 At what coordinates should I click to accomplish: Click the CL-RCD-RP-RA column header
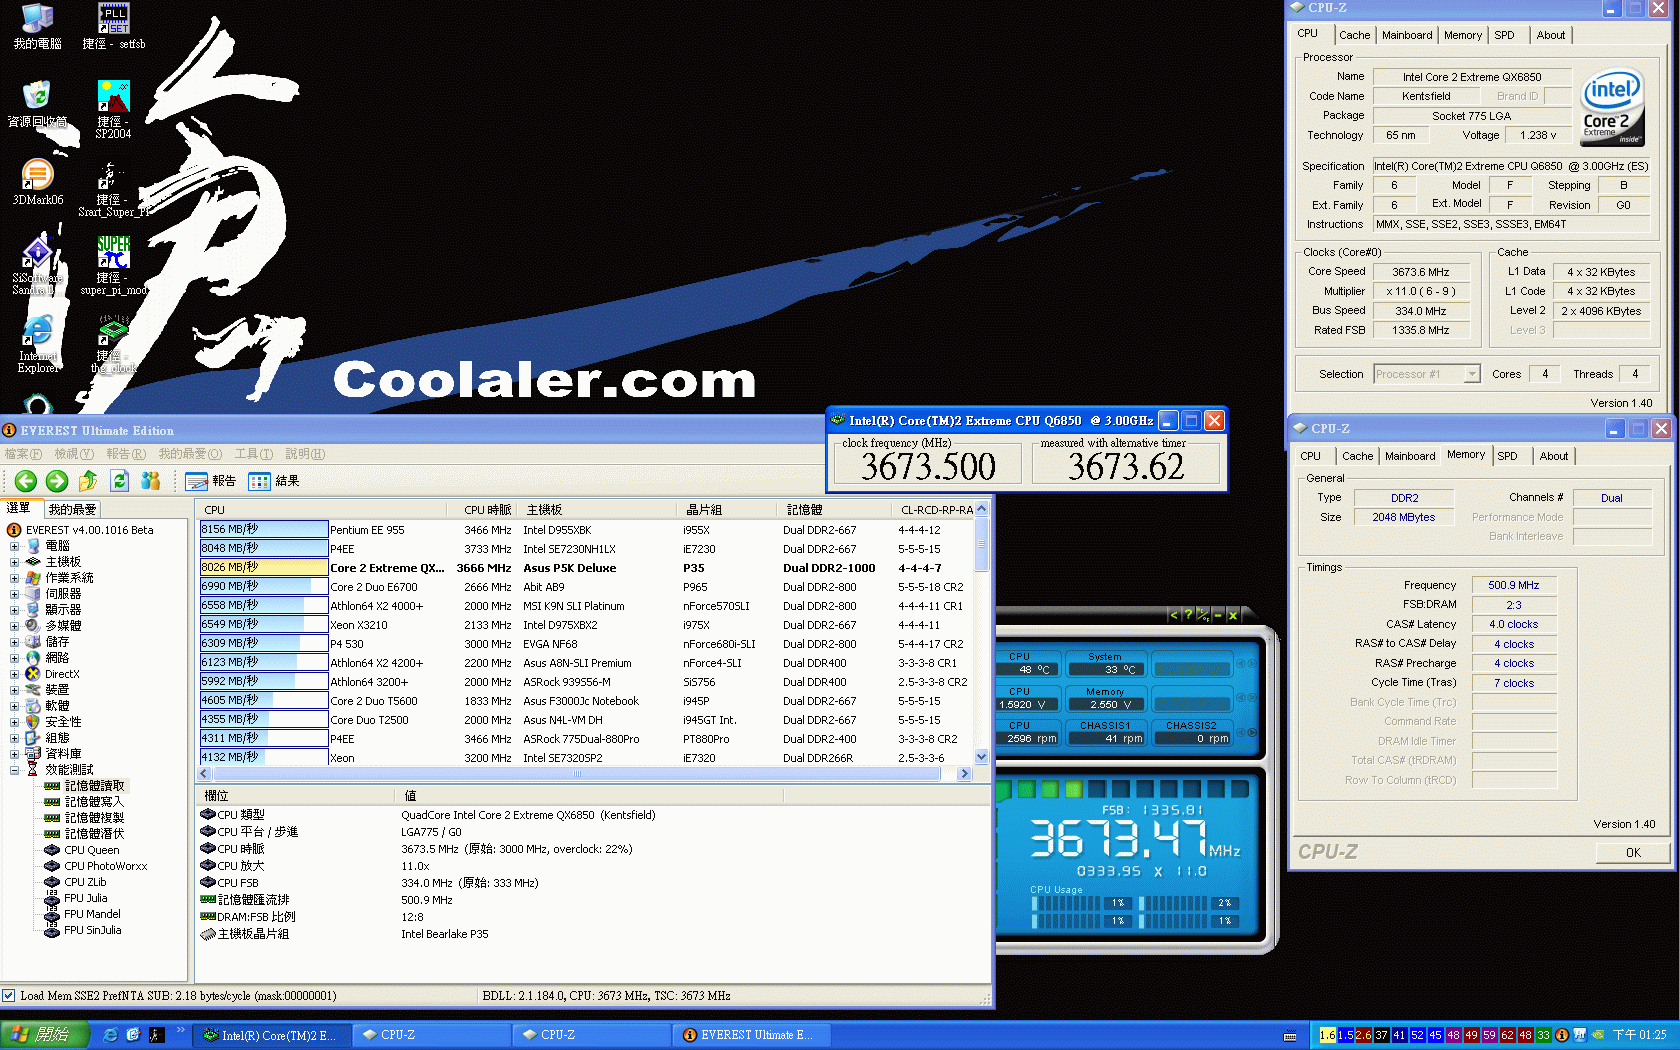click(935, 510)
